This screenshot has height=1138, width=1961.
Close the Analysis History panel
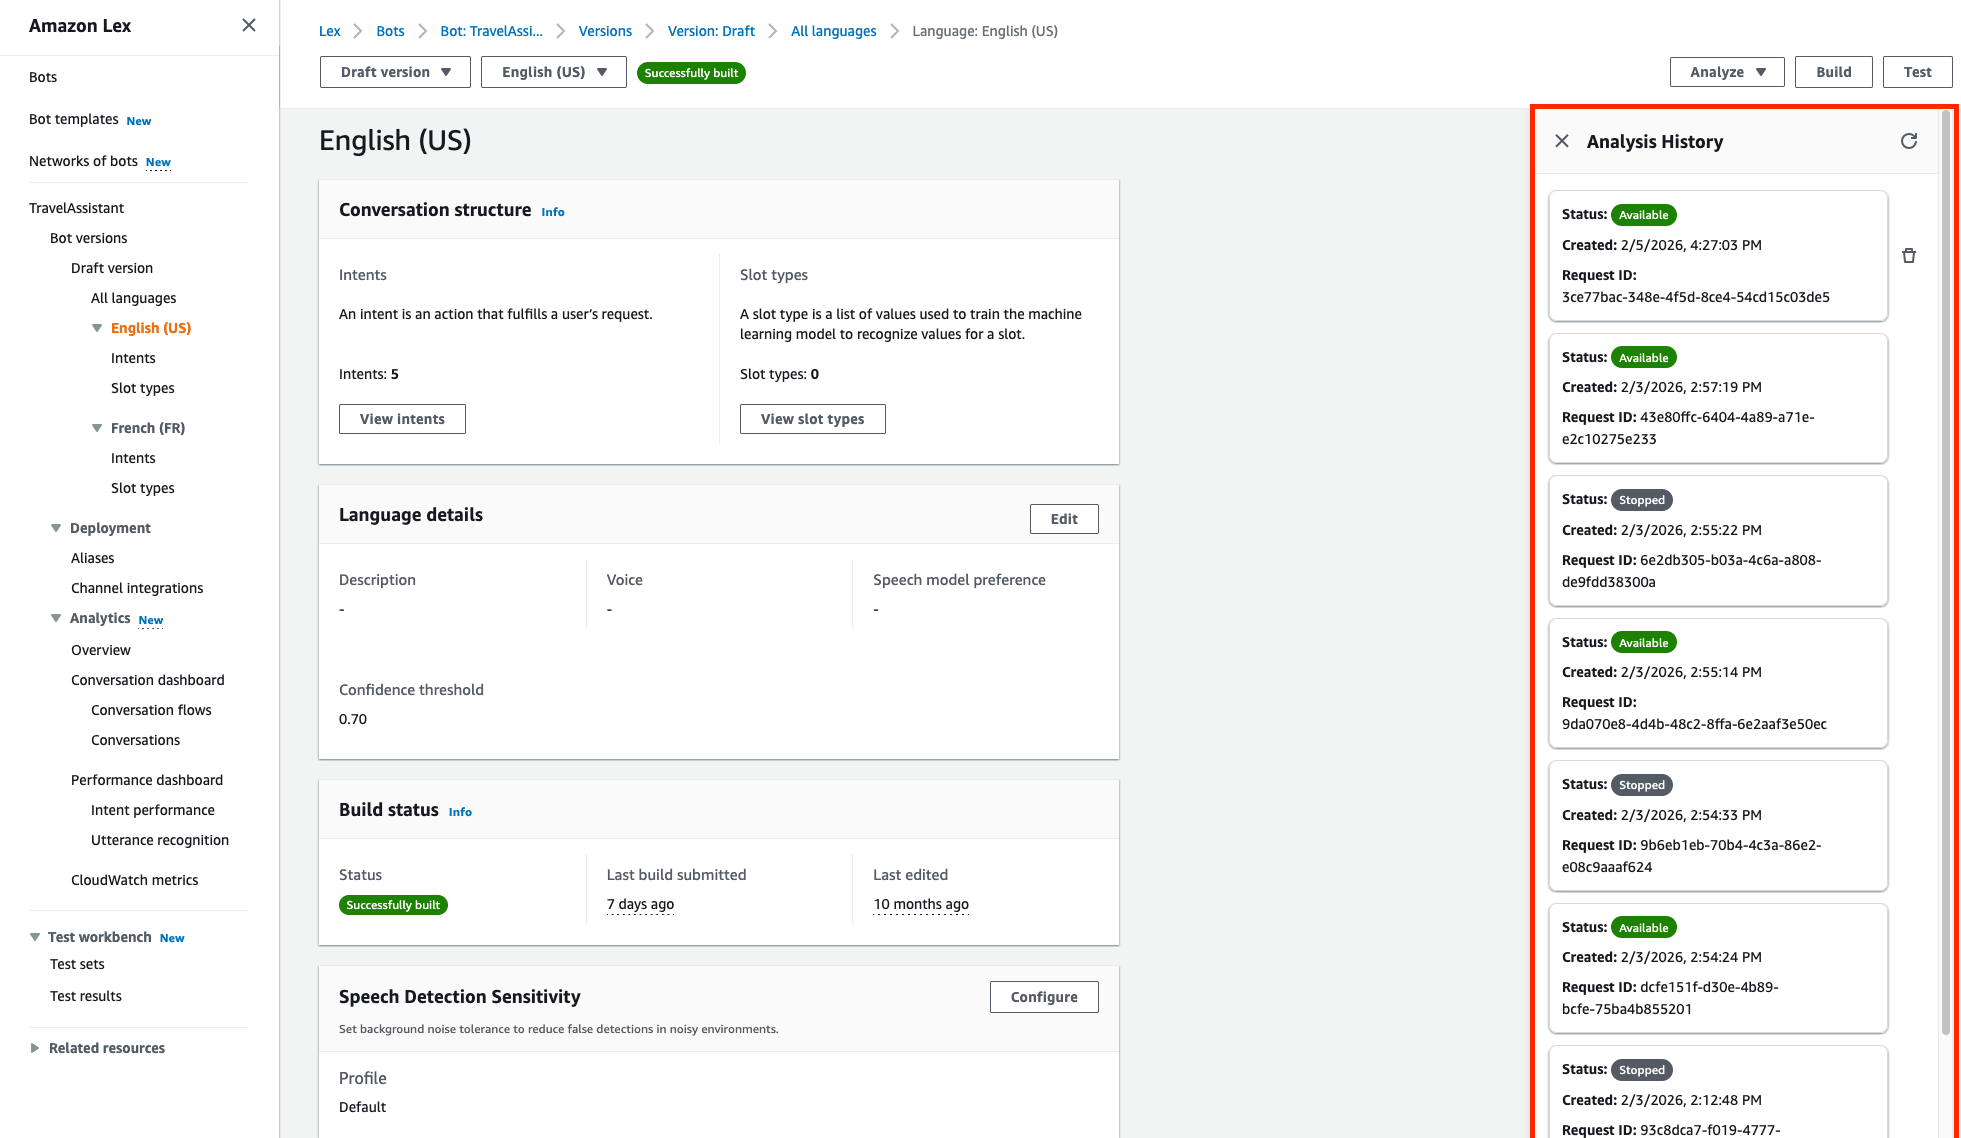pos(1562,141)
